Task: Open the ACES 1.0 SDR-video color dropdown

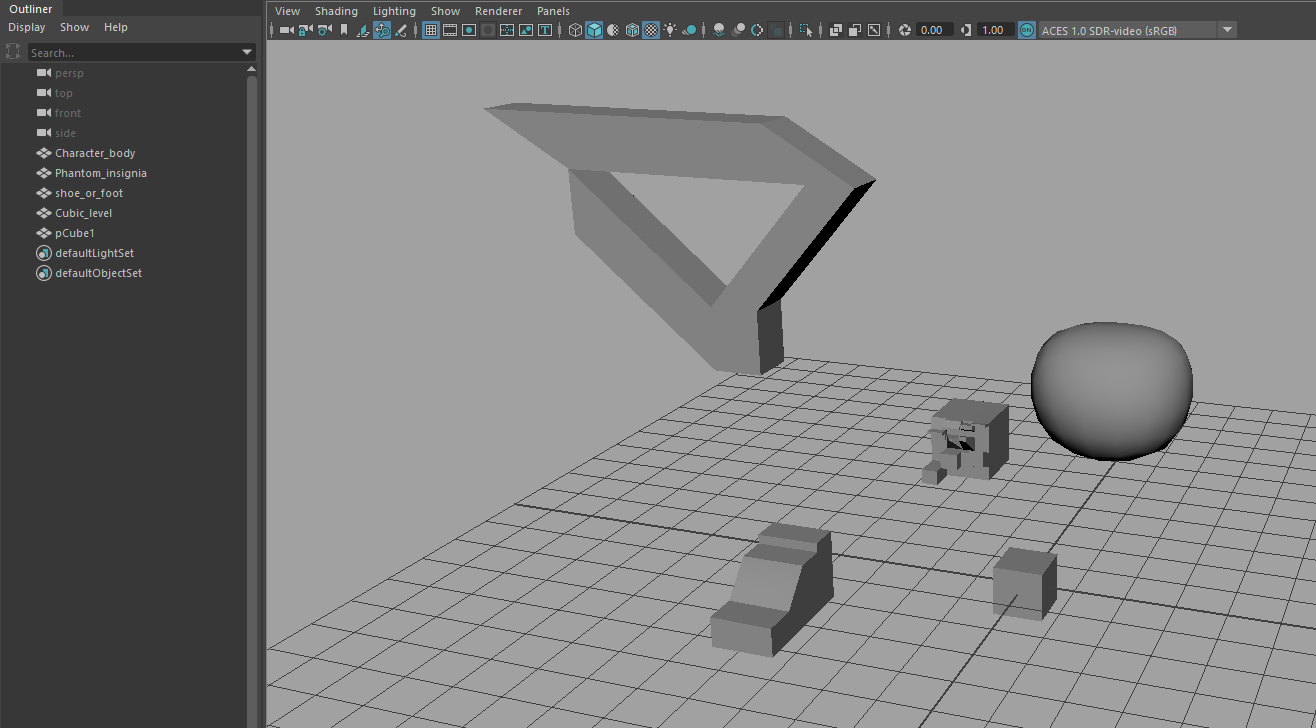Action: (x=1138, y=30)
